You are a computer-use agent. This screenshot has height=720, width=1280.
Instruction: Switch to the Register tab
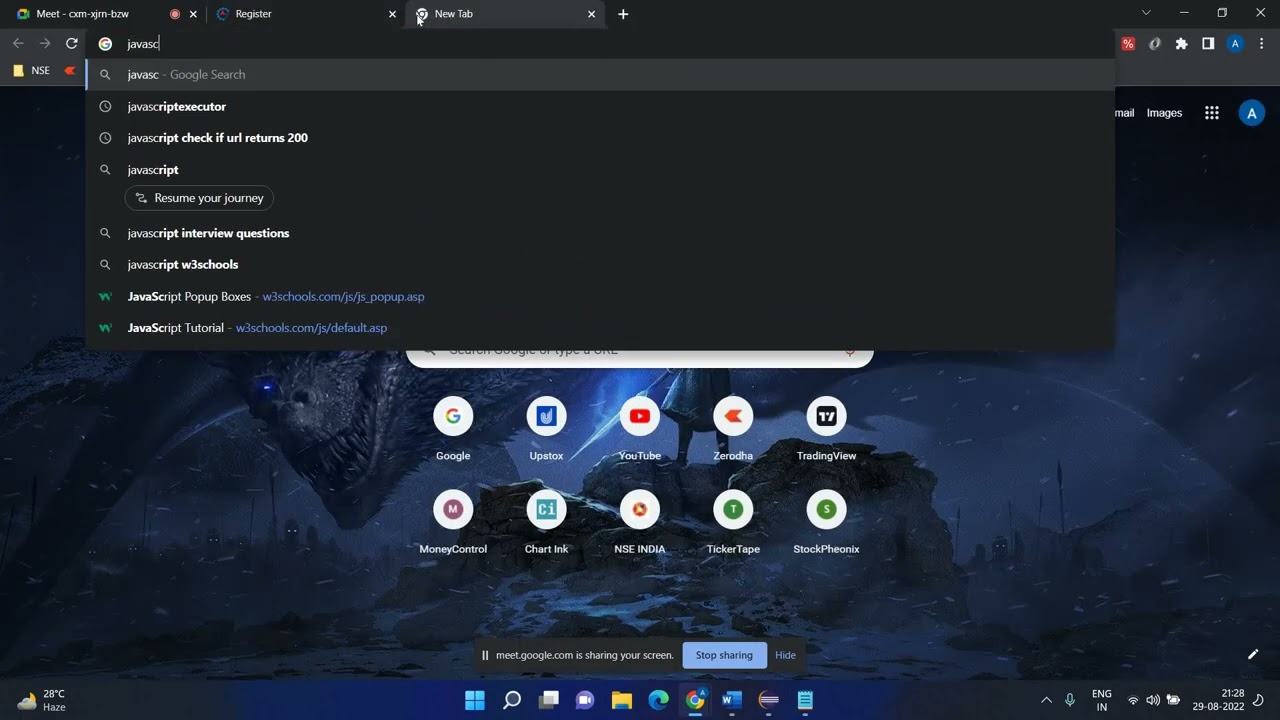click(x=305, y=14)
